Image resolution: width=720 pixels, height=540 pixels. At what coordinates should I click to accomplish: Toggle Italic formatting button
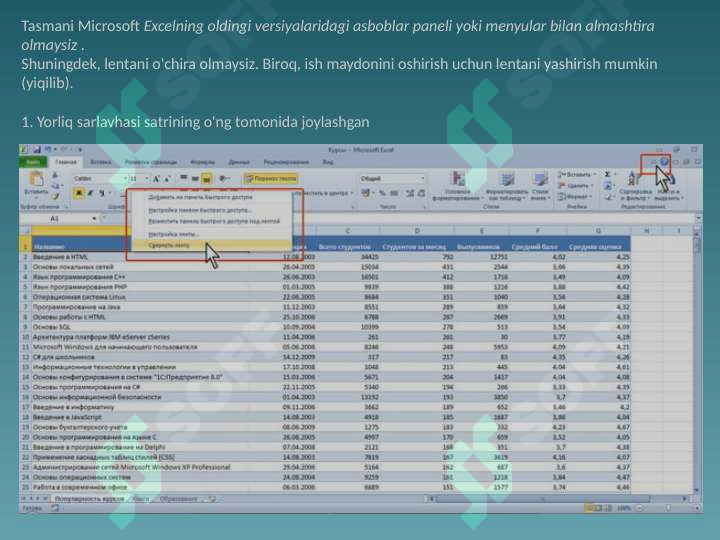pos(90,193)
